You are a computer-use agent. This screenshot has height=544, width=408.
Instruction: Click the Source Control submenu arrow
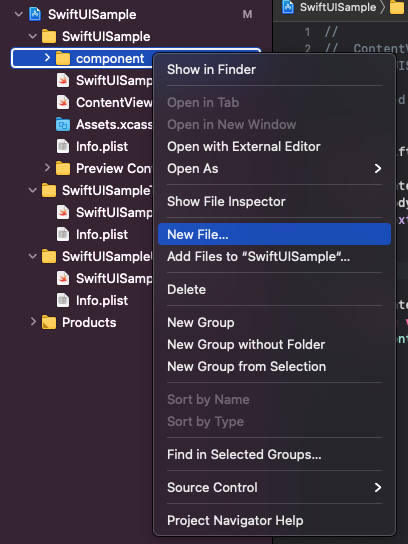tap(378, 487)
